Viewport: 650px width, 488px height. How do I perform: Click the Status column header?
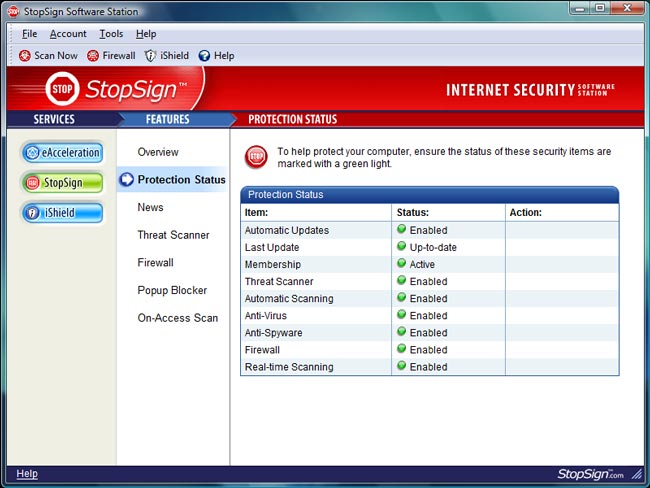(412, 213)
